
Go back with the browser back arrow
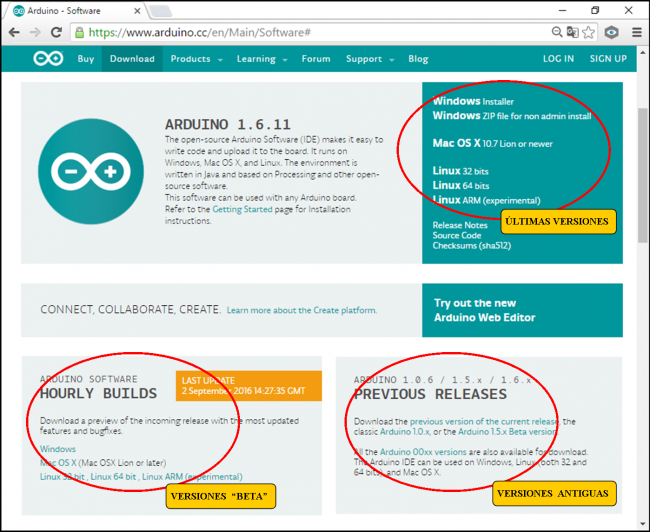coord(14,32)
